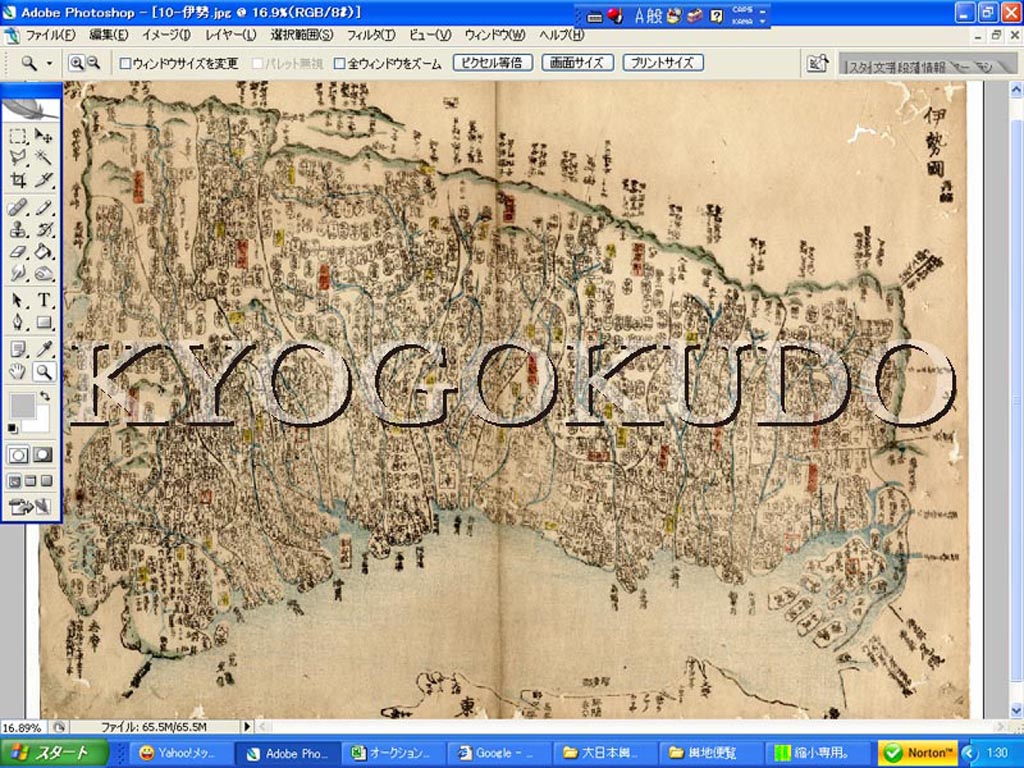Image resolution: width=1024 pixels, height=768 pixels.
Task: Reset to default black and white colors
Action: [13, 428]
